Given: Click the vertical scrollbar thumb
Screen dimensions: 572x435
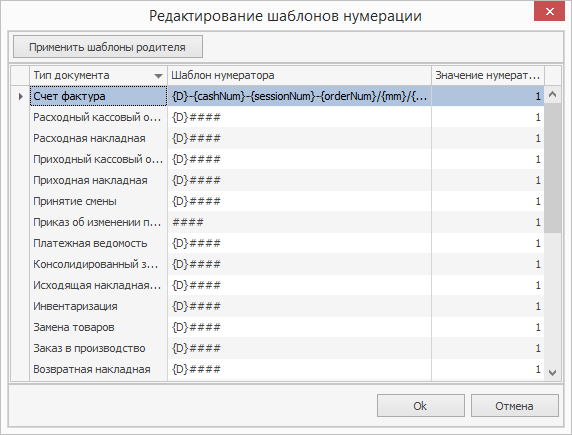Looking at the screenshot, I should (552, 168).
